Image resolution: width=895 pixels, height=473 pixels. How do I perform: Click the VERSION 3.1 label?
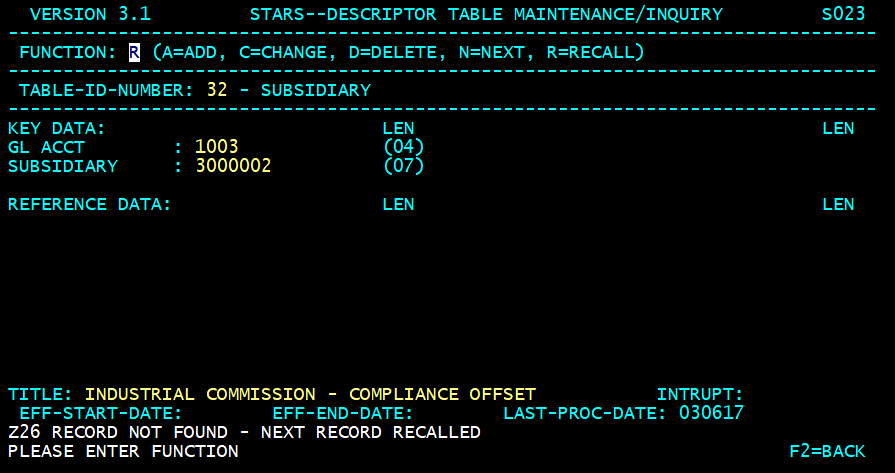click(90, 14)
